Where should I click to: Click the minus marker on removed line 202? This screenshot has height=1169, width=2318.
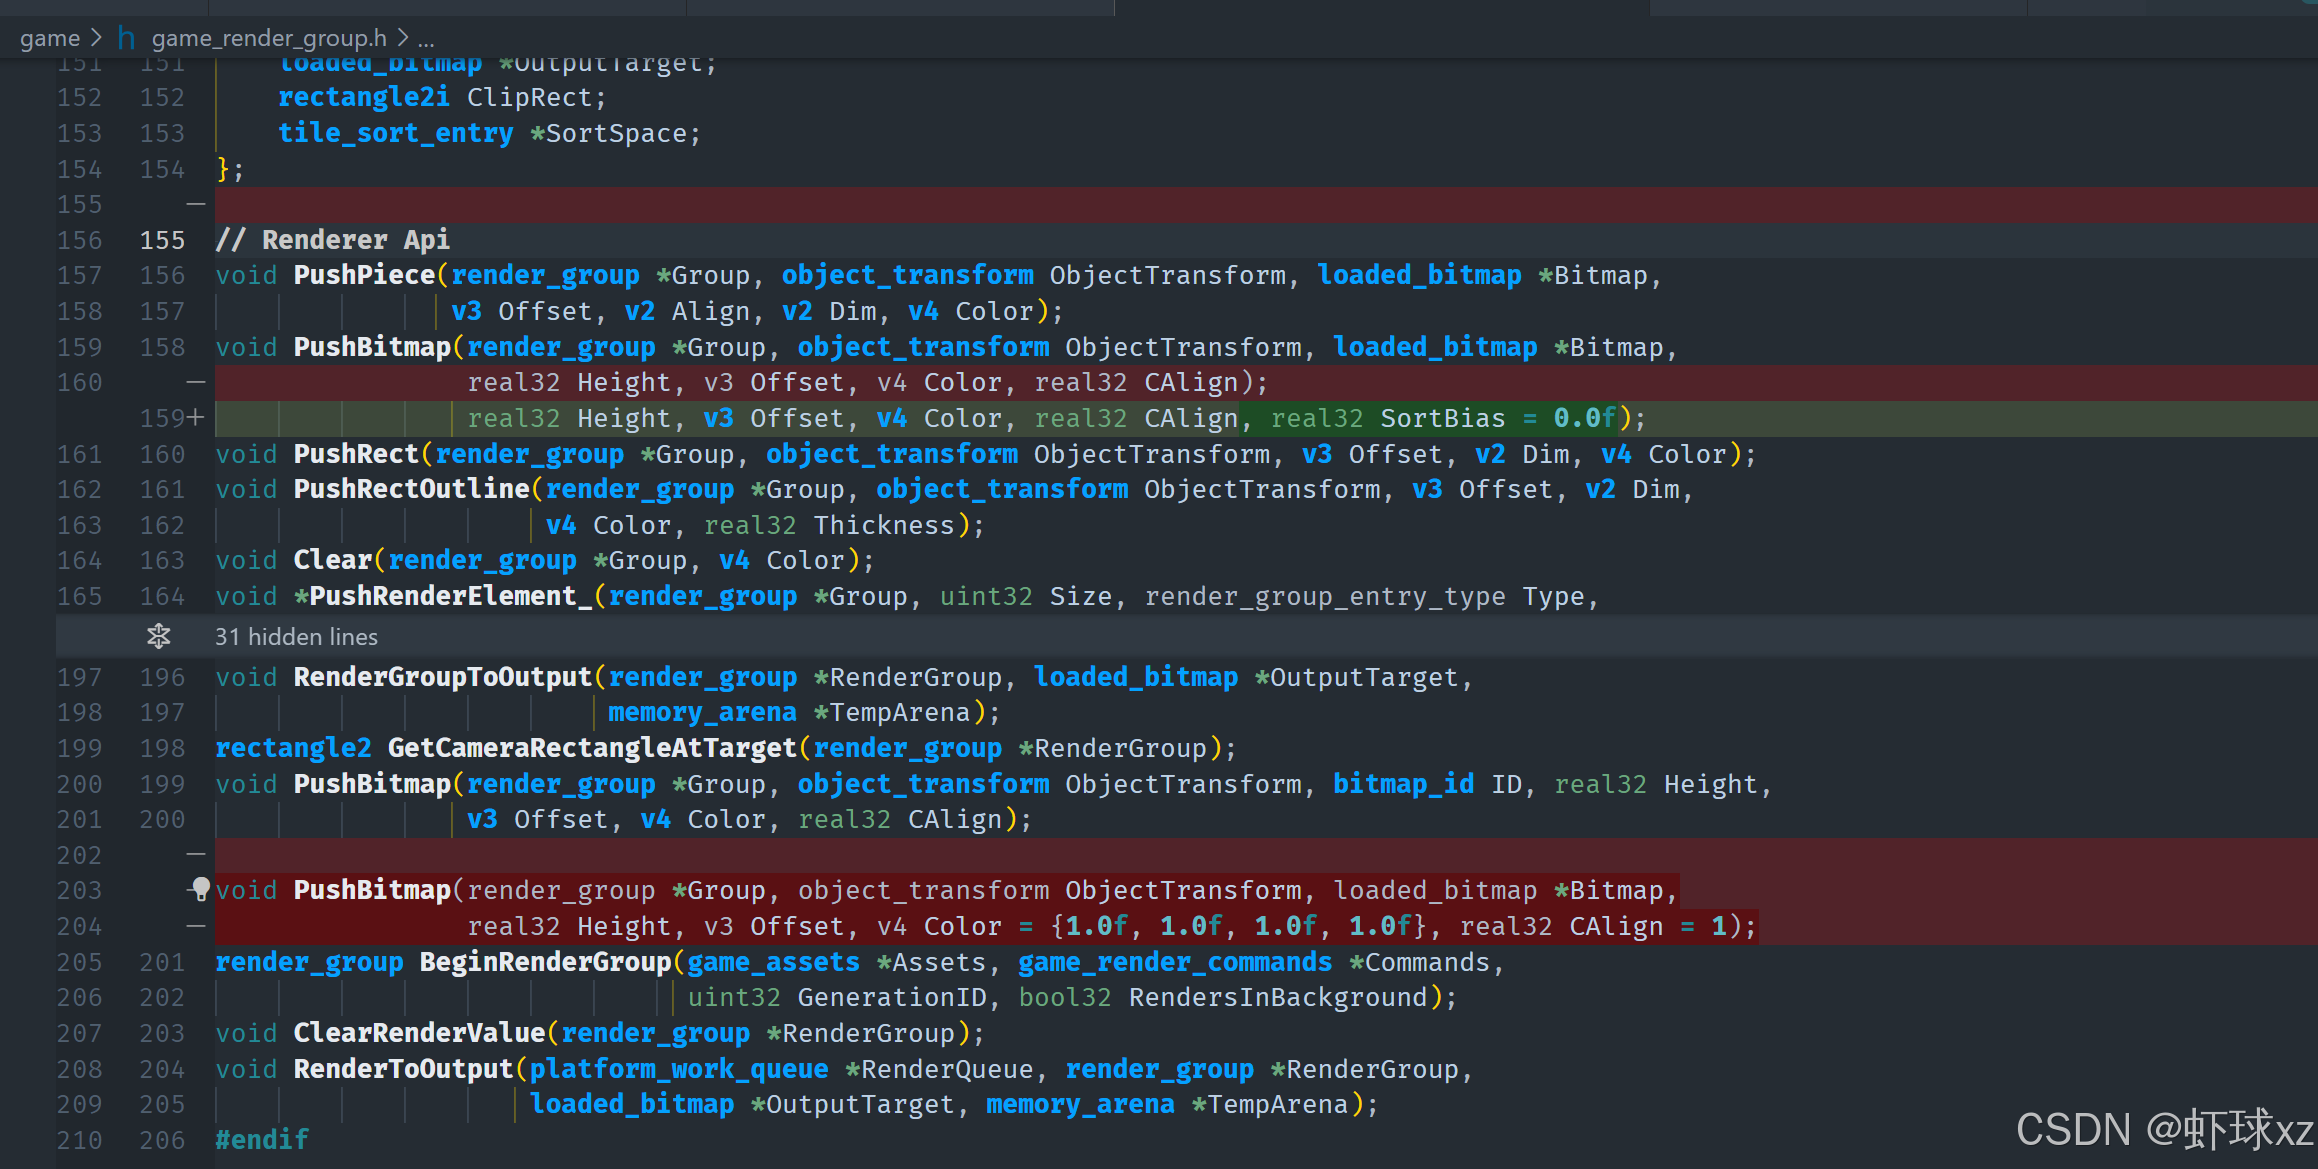pyautogui.click(x=196, y=855)
